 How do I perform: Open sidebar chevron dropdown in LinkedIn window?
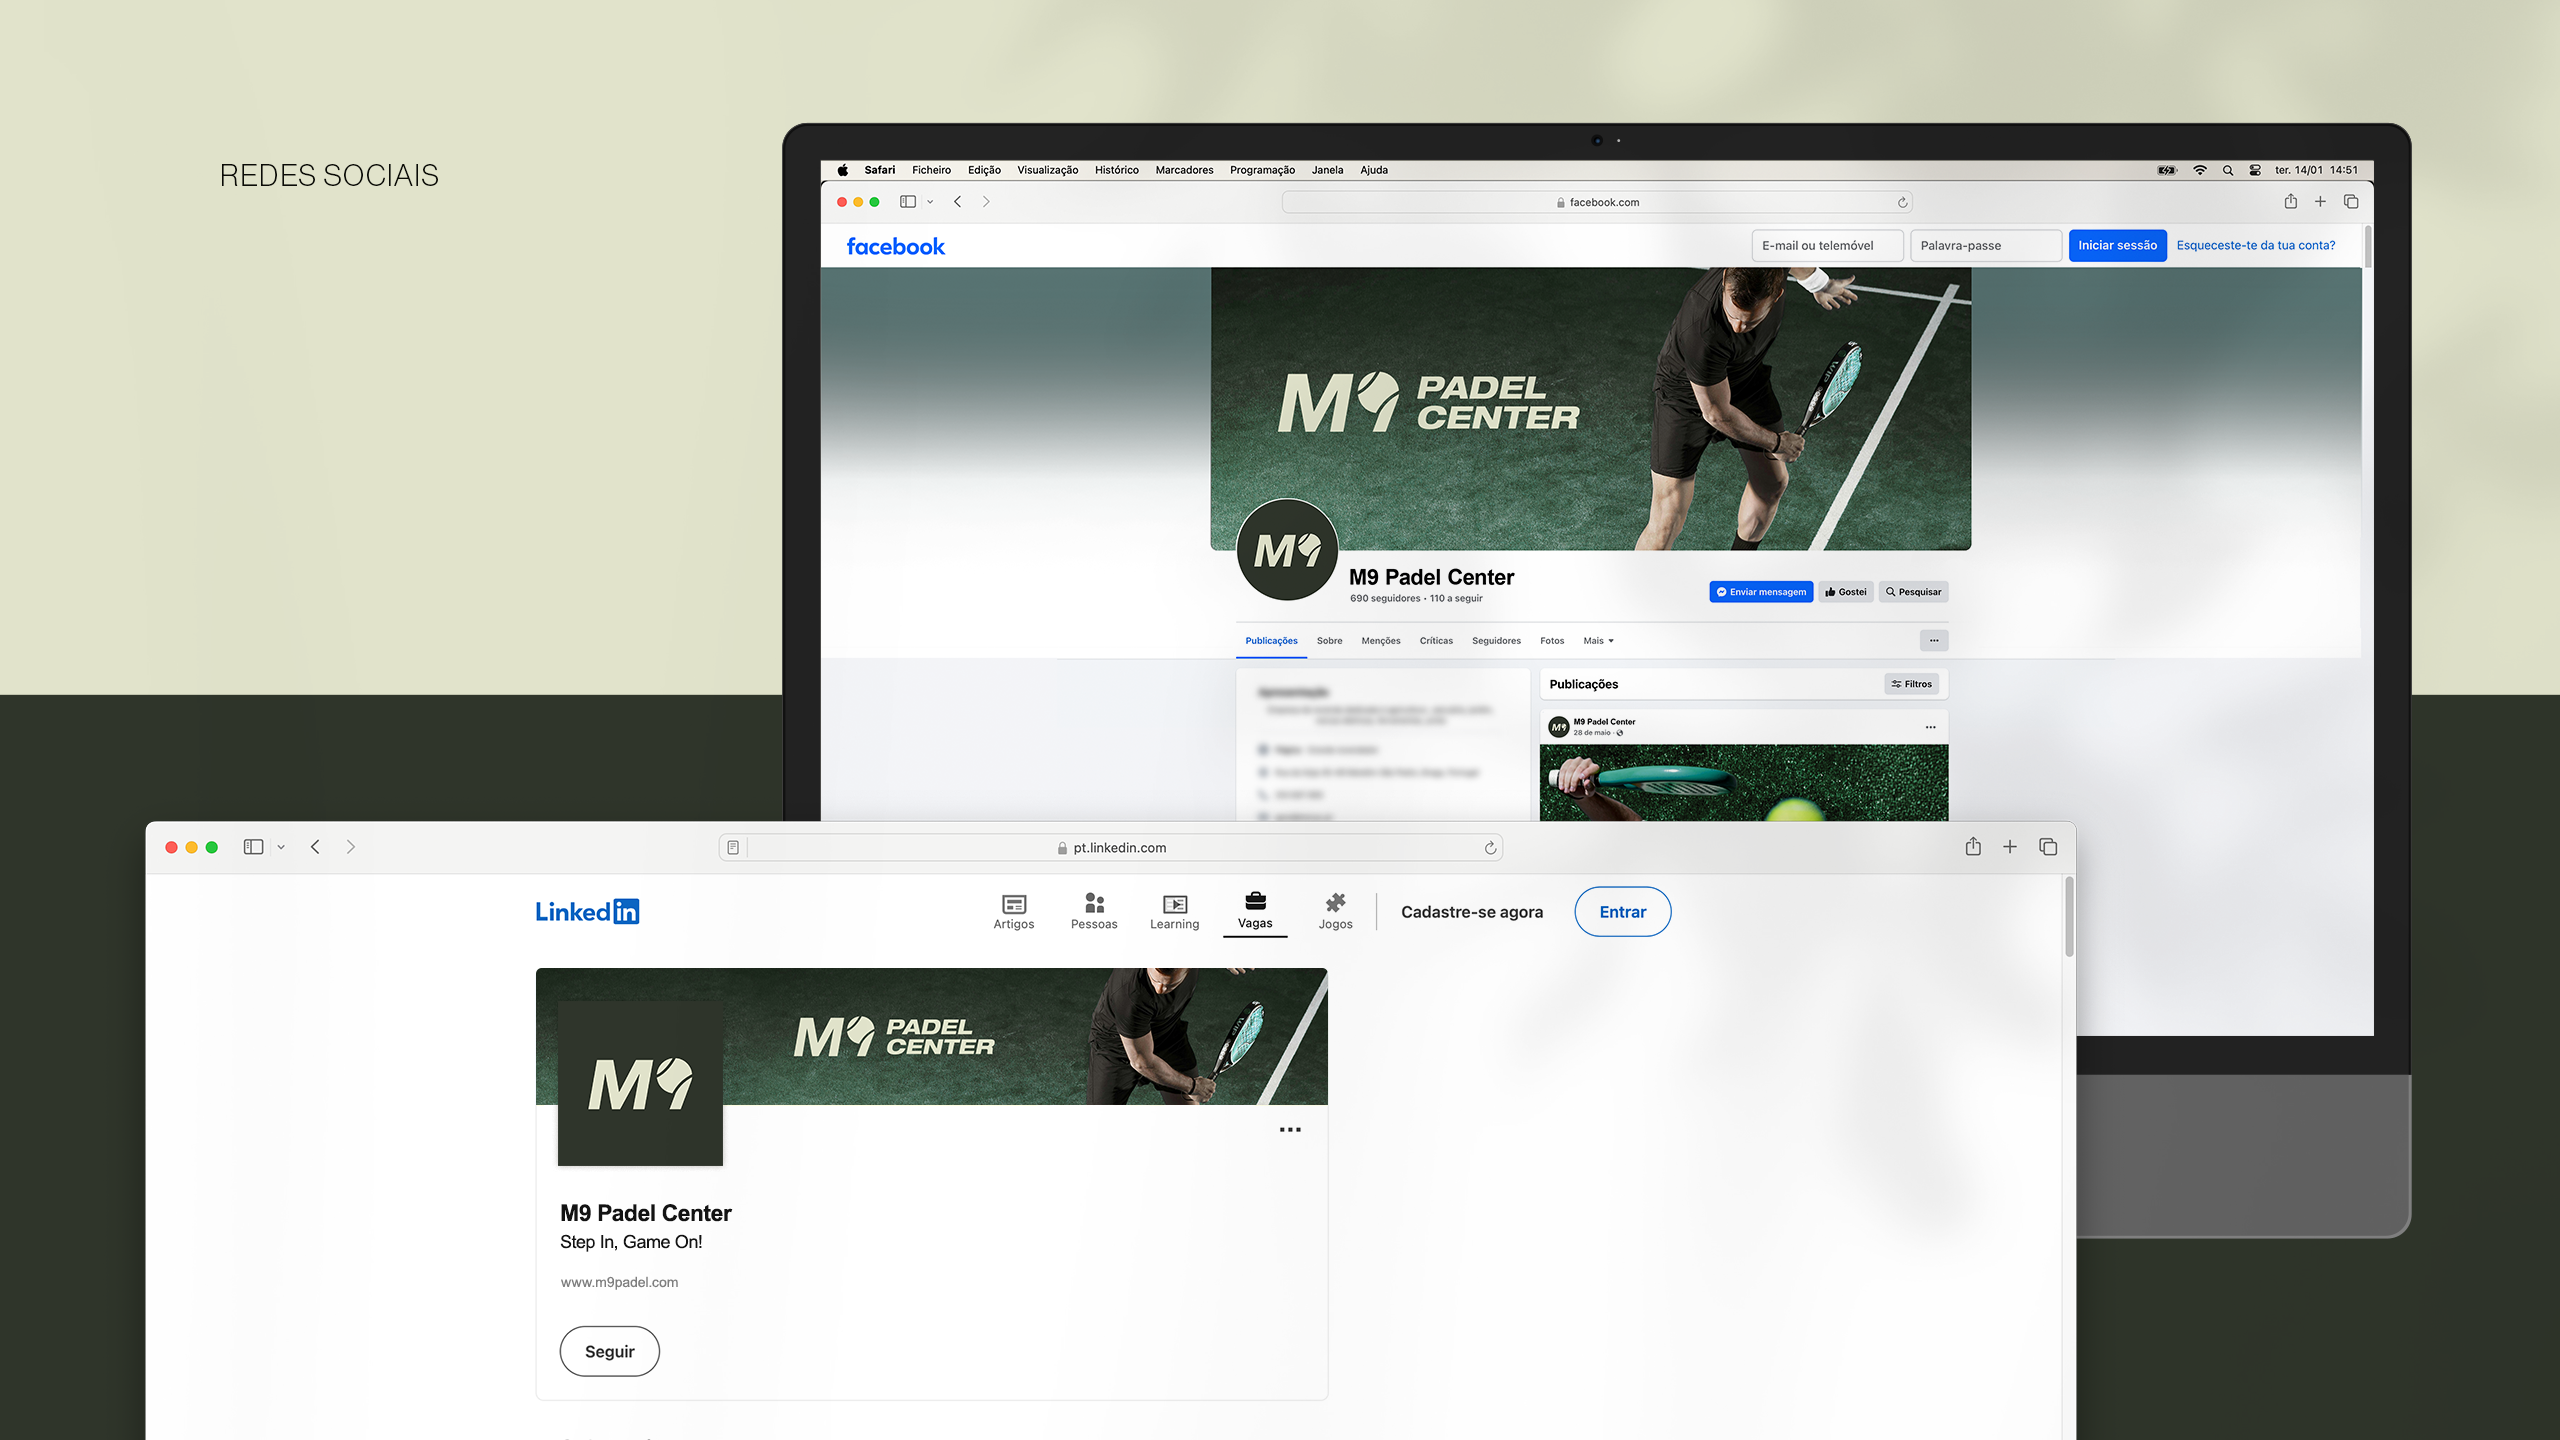coord(281,847)
